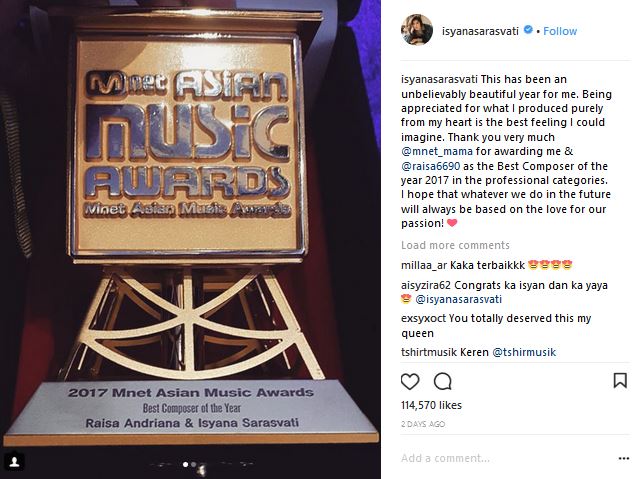Image resolution: width=633 pixels, height=479 pixels.
Task: Save post with bookmark icon
Action: [620, 381]
